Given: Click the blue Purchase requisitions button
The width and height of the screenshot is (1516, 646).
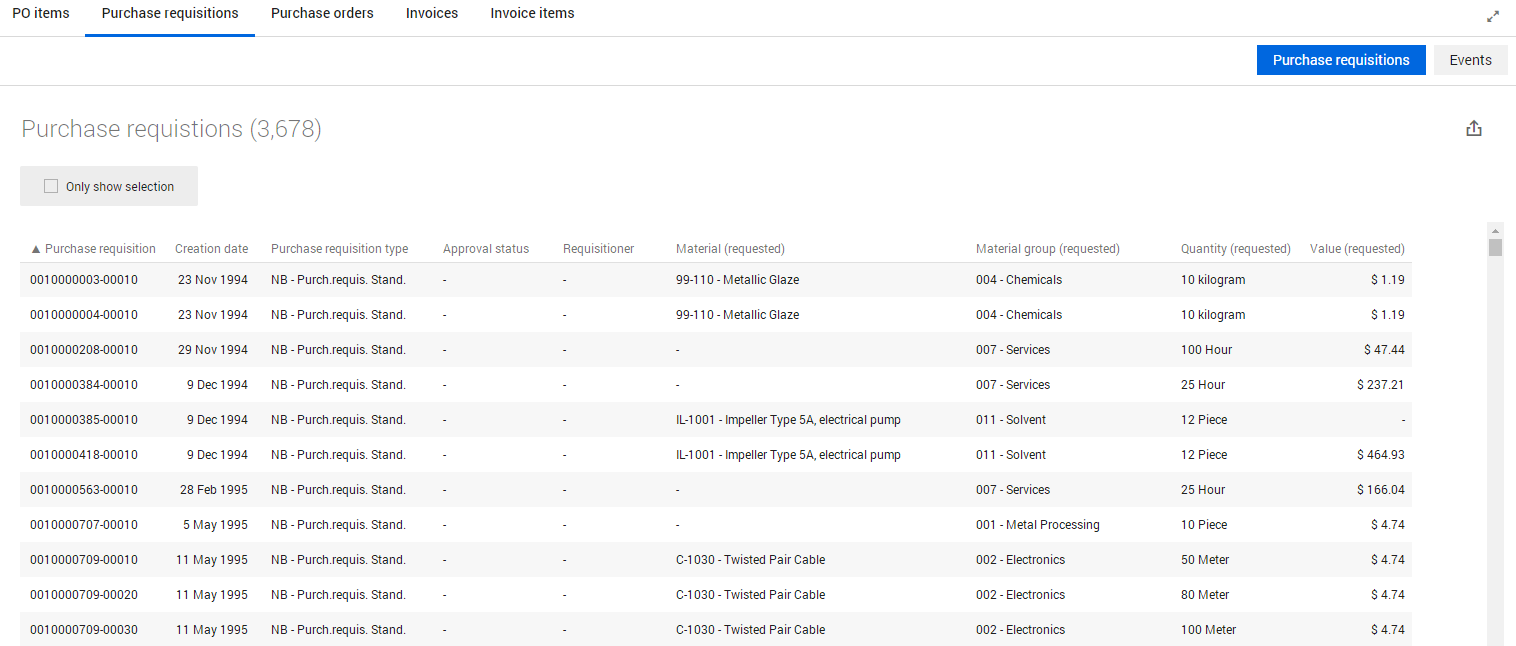Looking at the screenshot, I should click(x=1340, y=60).
